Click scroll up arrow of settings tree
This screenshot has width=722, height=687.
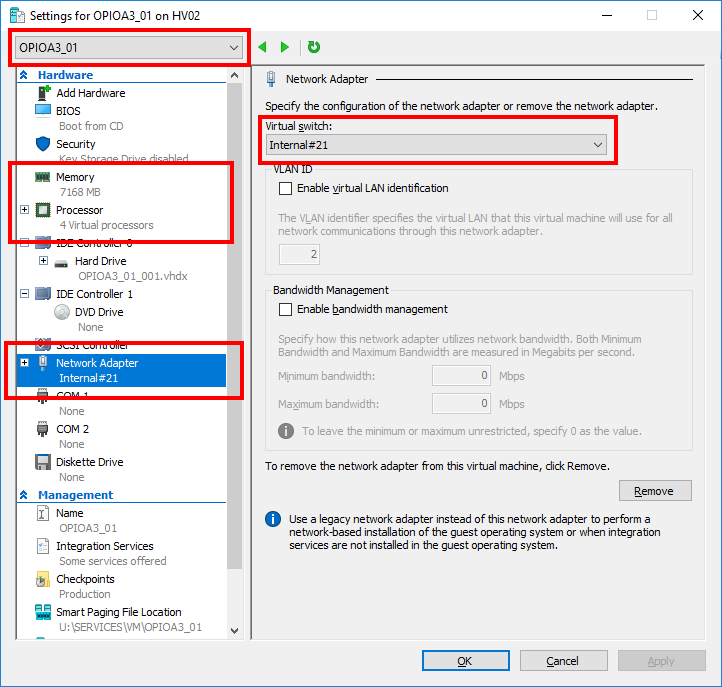[234, 76]
